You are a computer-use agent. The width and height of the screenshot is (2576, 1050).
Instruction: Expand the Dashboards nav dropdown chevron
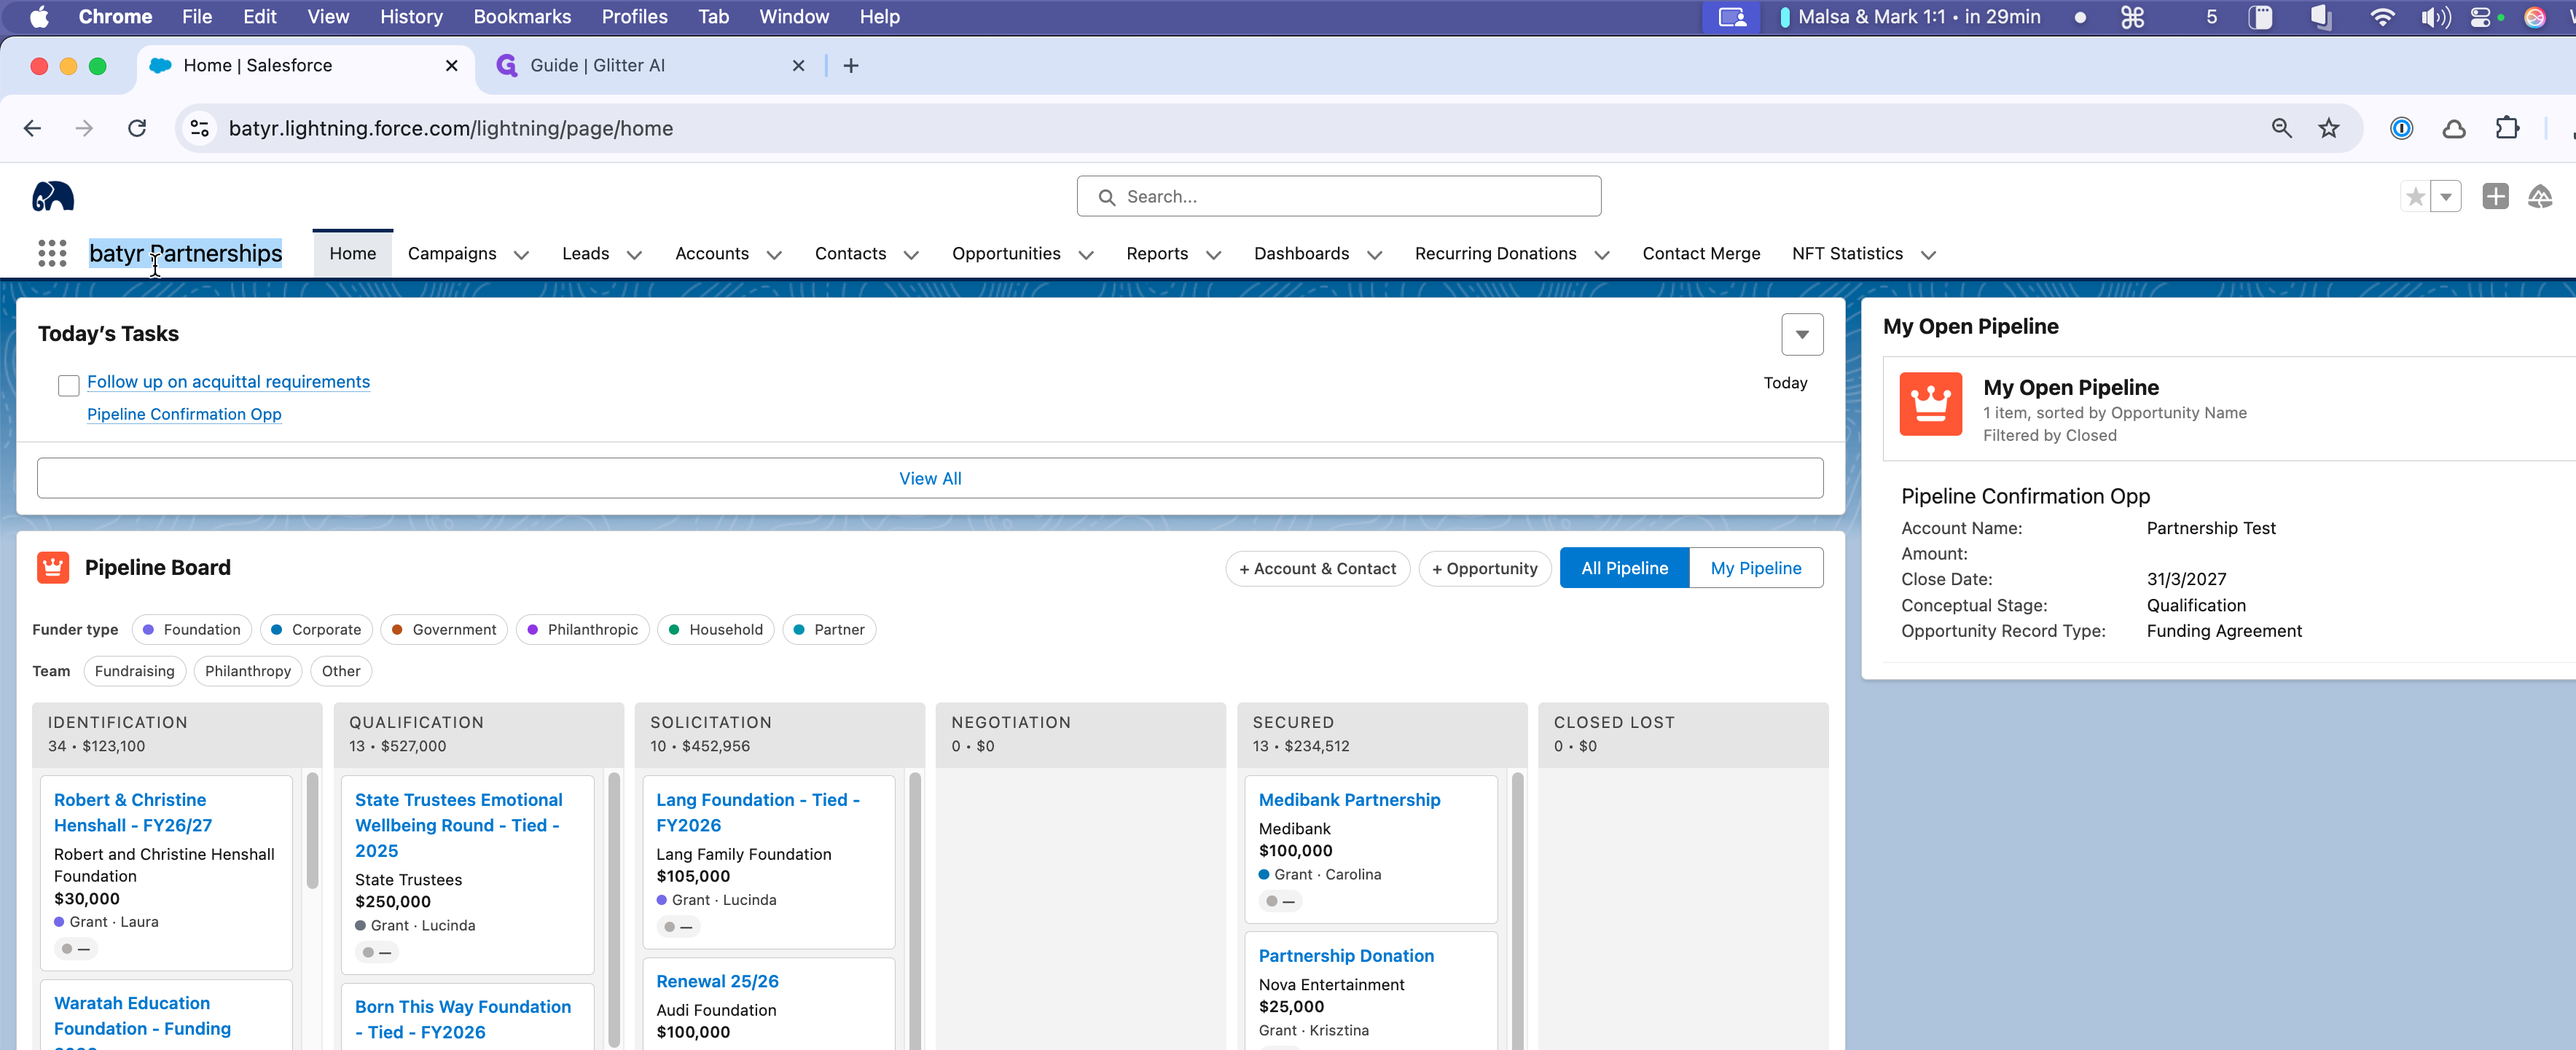[1375, 255]
